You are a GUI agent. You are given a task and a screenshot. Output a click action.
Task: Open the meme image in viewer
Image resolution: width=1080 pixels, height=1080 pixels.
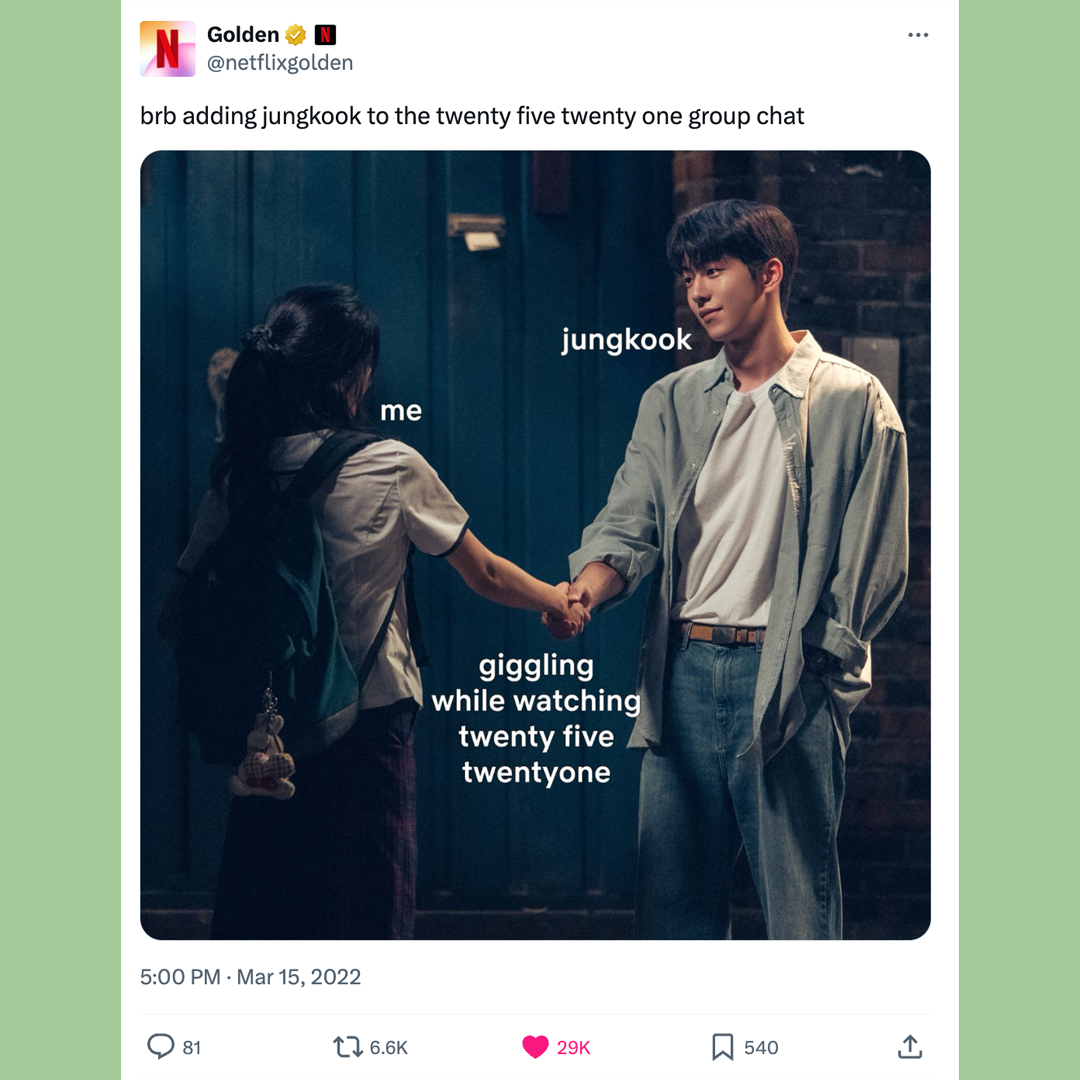pyautogui.click(x=535, y=545)
